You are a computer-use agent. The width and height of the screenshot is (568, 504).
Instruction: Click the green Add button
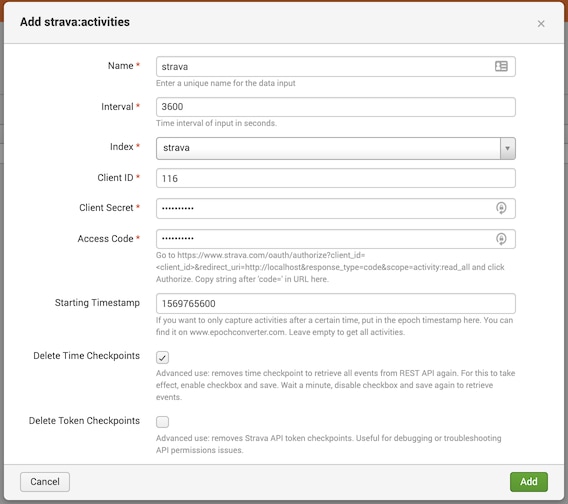coord(529,482)
